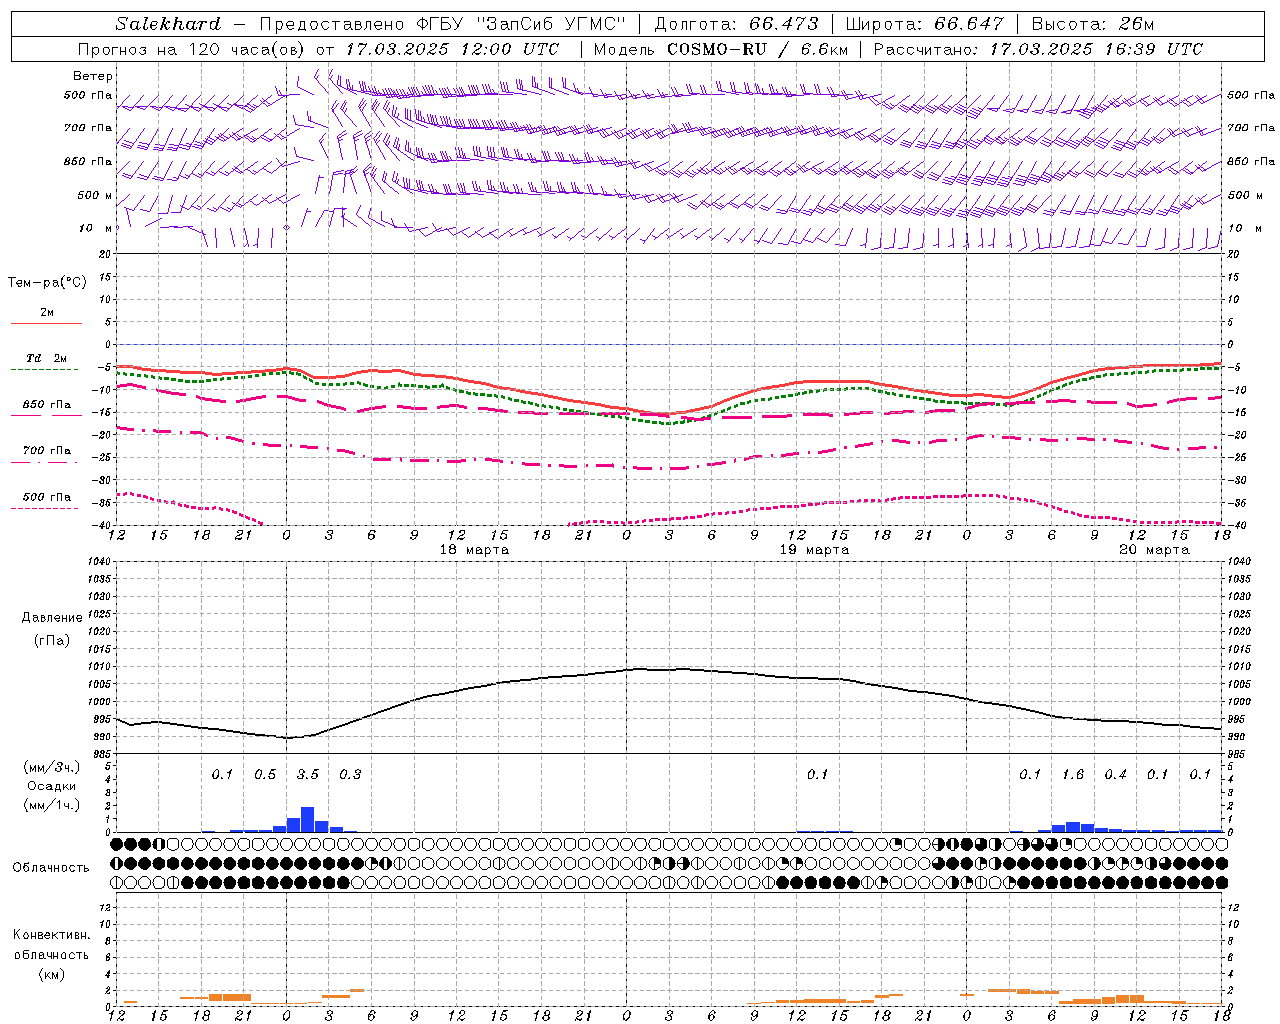The image size is (1280, 1024).
Task: Click the 'Давление' pressure panel label
Action: tap(52, 618)
